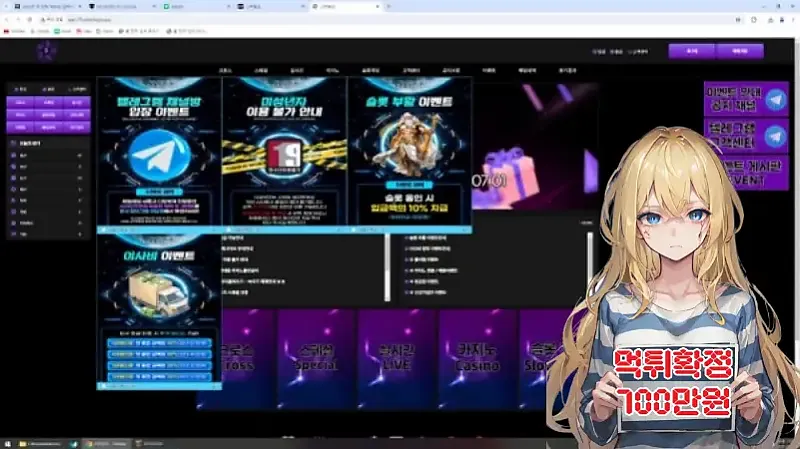
Task: Click the scrollbar in the notice list panel
Action: click(x=387, y=265)
